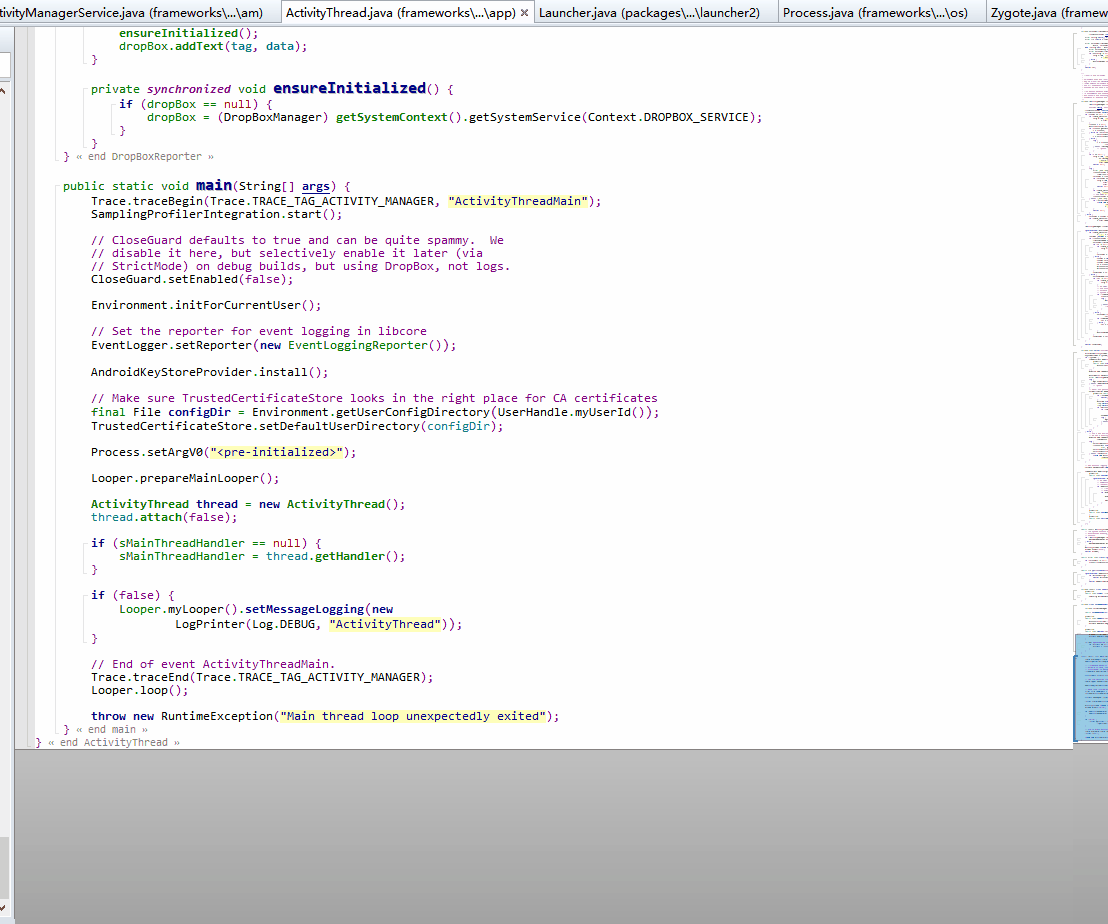1108x924 pixels.
Task: Click the EventLoggingReporter class reference
Action: 358,345
